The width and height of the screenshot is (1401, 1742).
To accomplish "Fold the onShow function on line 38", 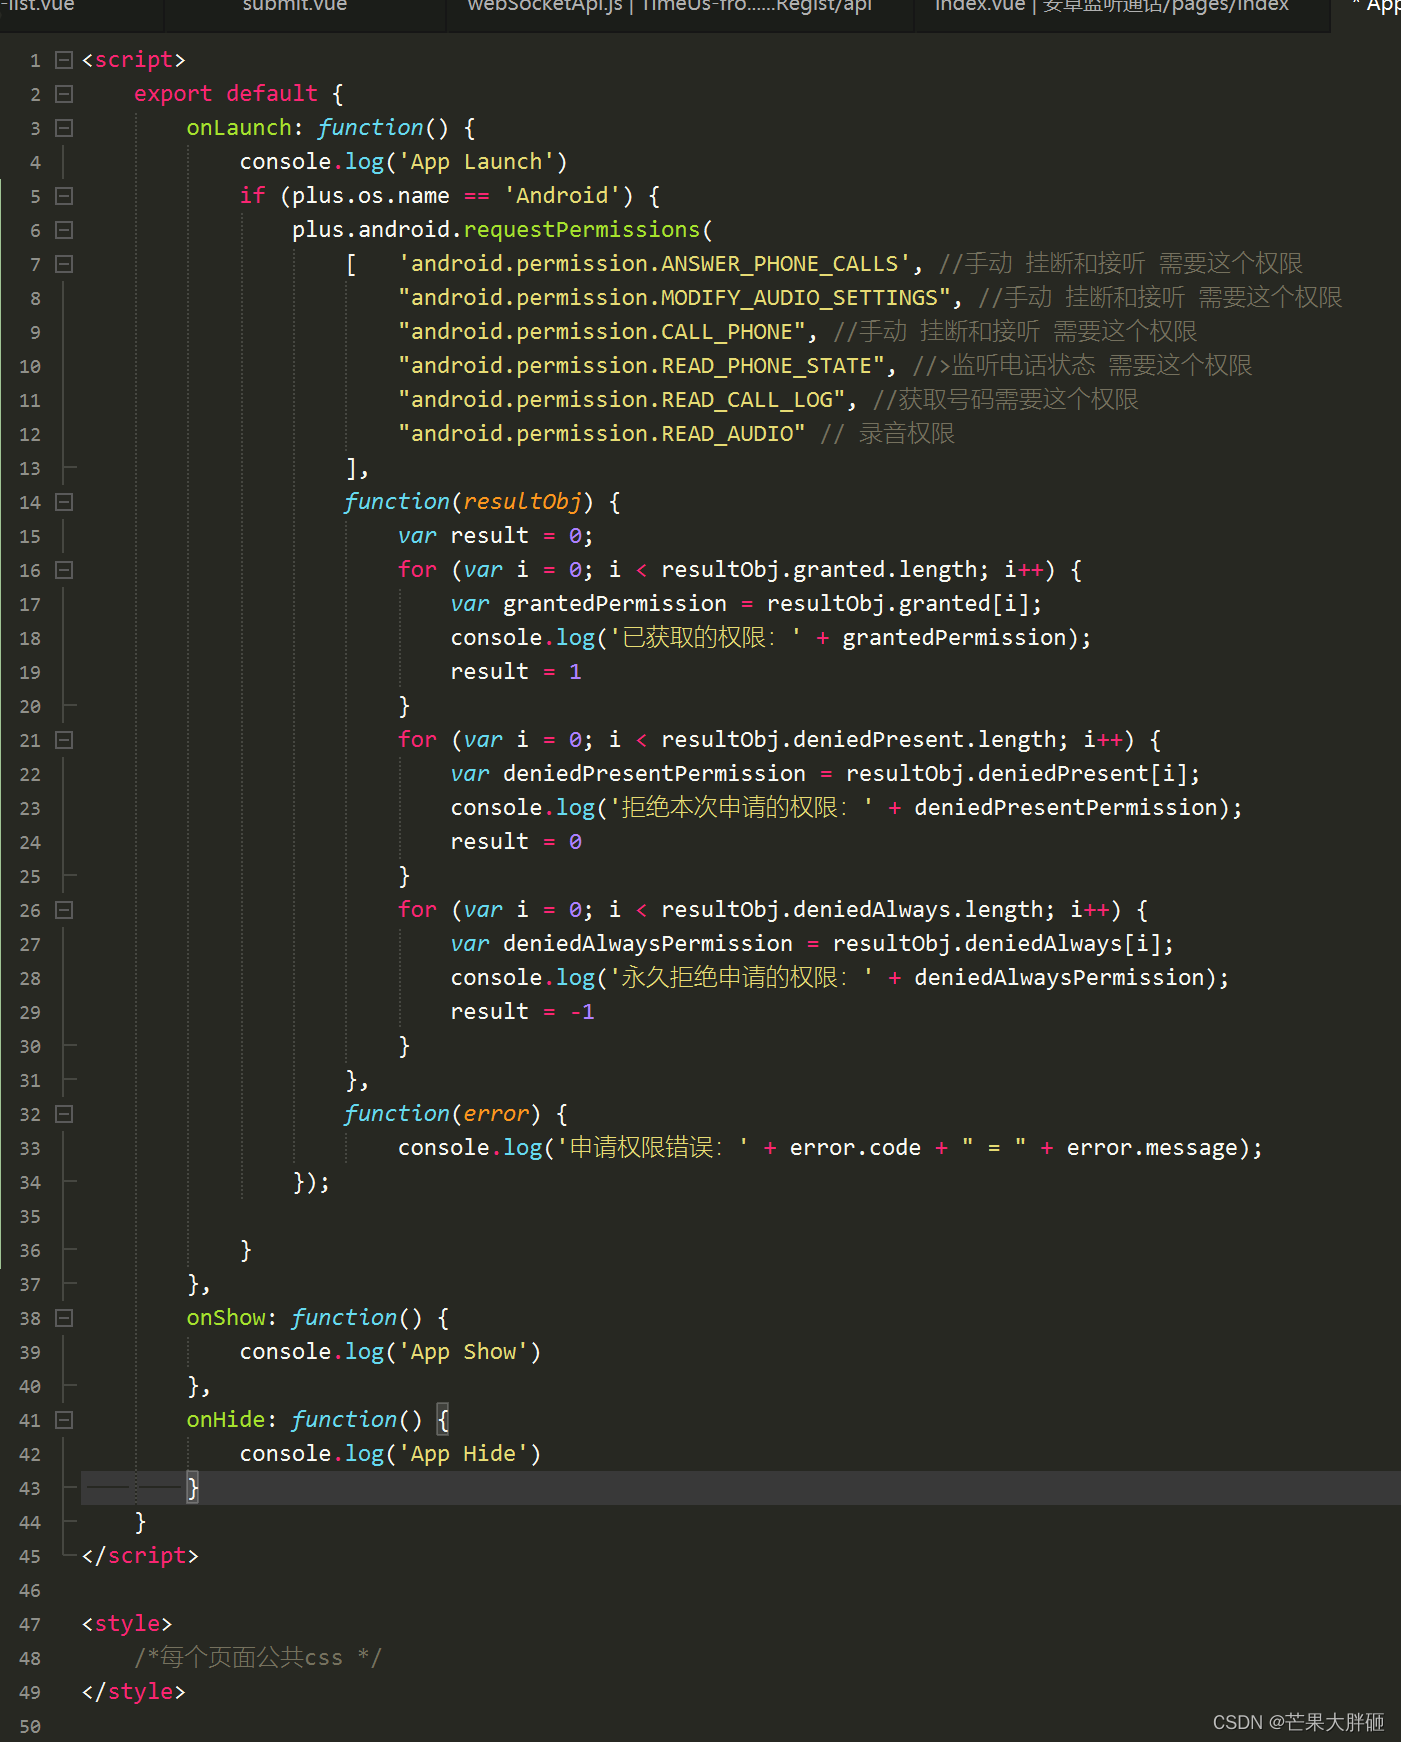I will (64, 1318).
